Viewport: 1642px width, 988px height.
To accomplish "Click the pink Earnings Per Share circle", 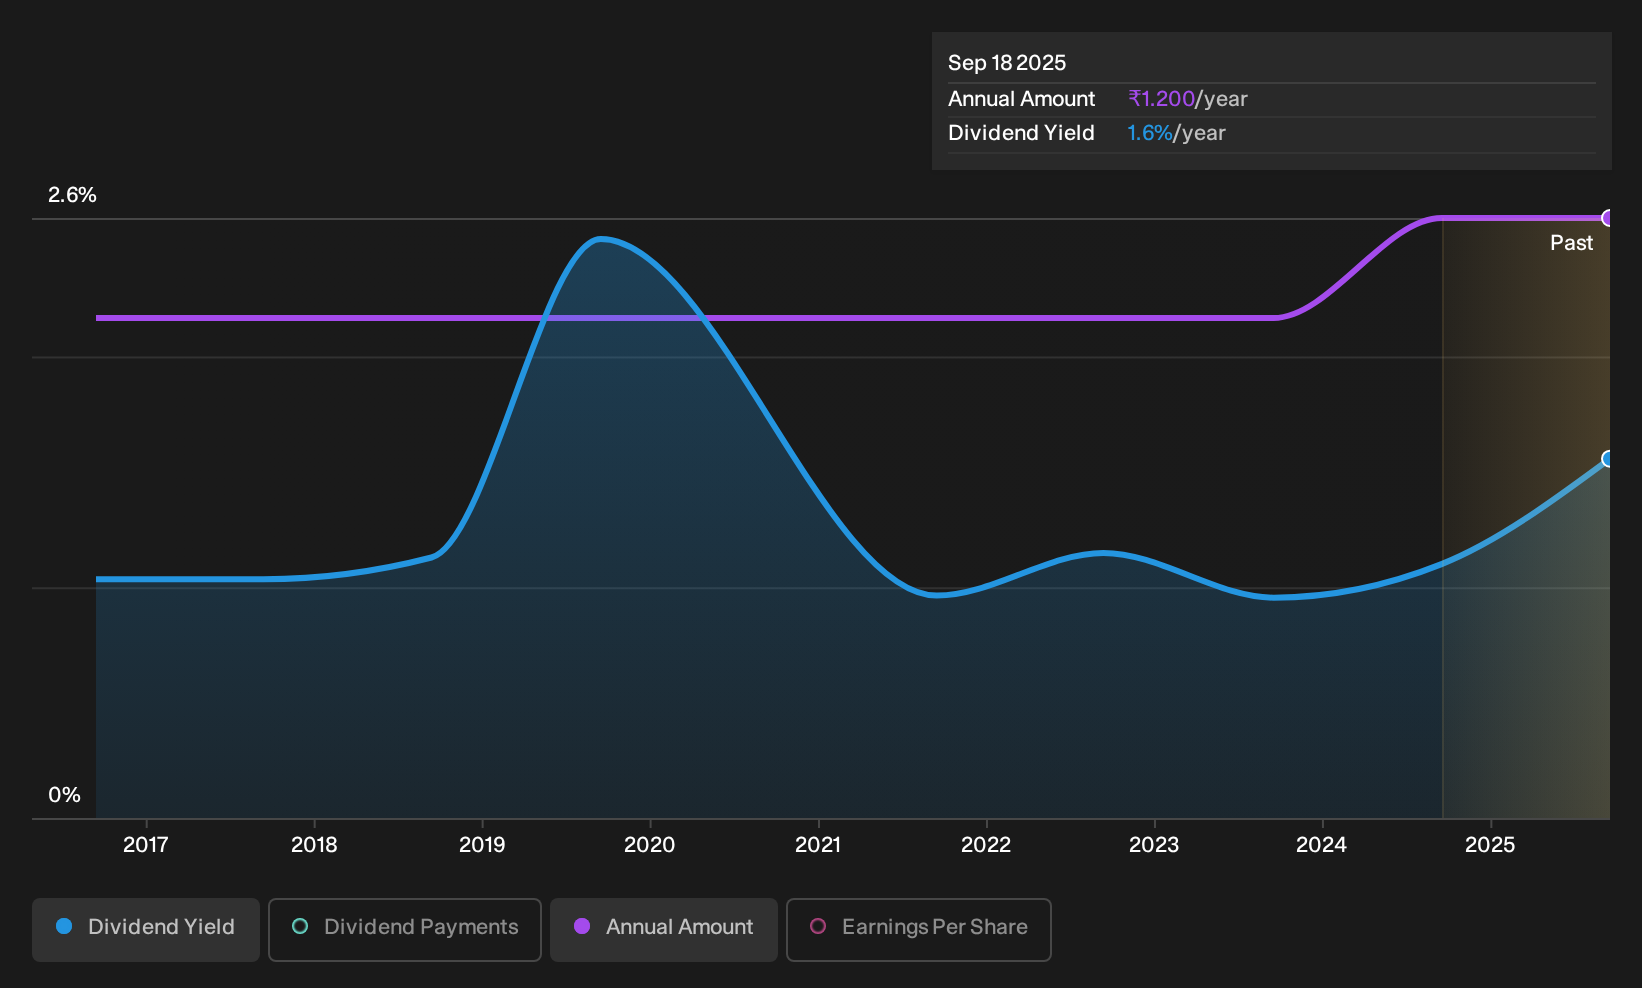I will pos(818,927).
